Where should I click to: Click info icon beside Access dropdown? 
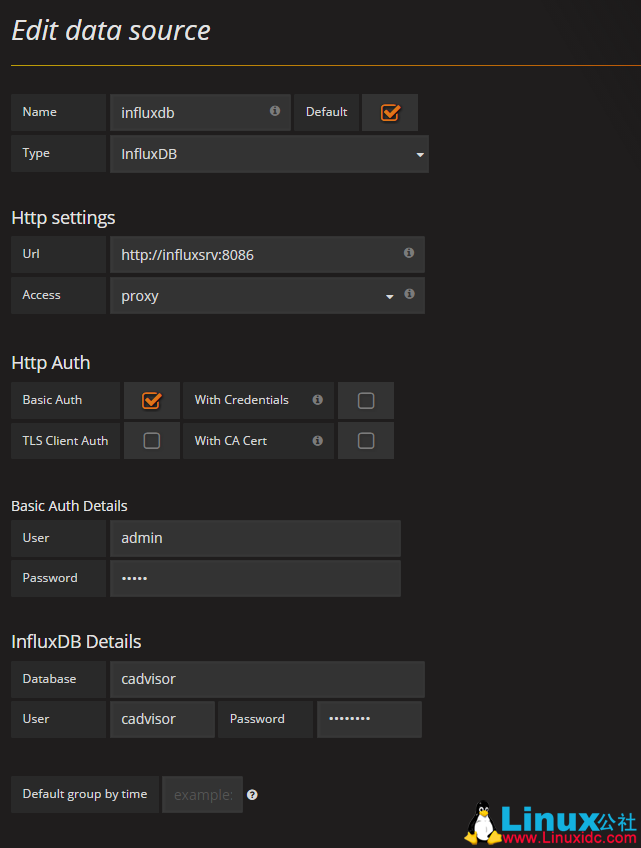[409, 295]
